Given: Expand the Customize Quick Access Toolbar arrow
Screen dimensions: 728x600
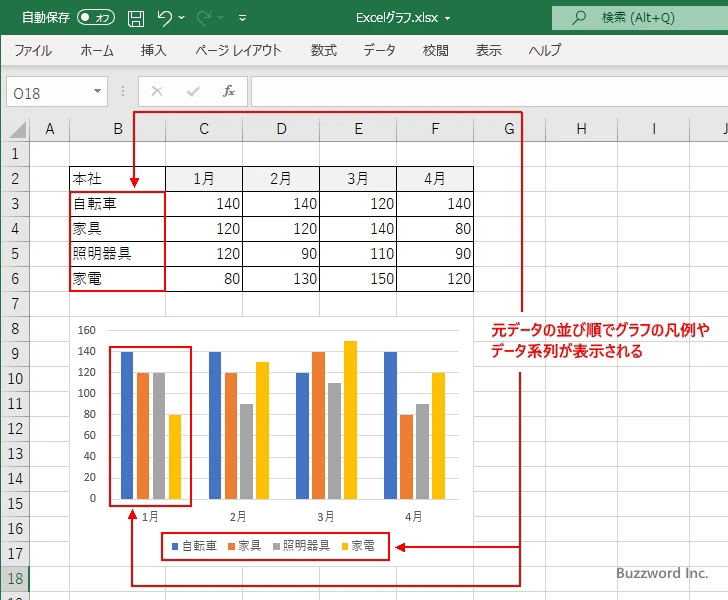Looking at the screenshot, I should click(x=243, y=18).
